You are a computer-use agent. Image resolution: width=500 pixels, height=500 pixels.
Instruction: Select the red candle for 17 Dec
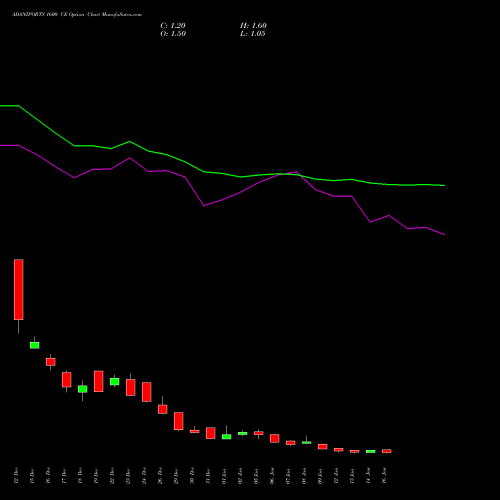coord(67,380)
